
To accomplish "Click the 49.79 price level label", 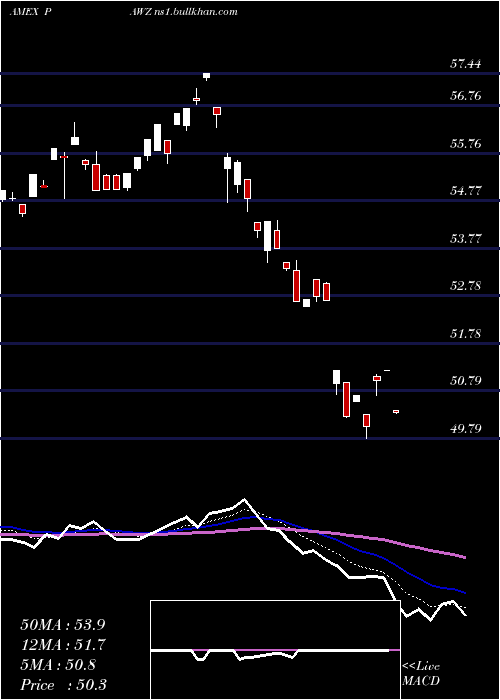I will [465, 429].
